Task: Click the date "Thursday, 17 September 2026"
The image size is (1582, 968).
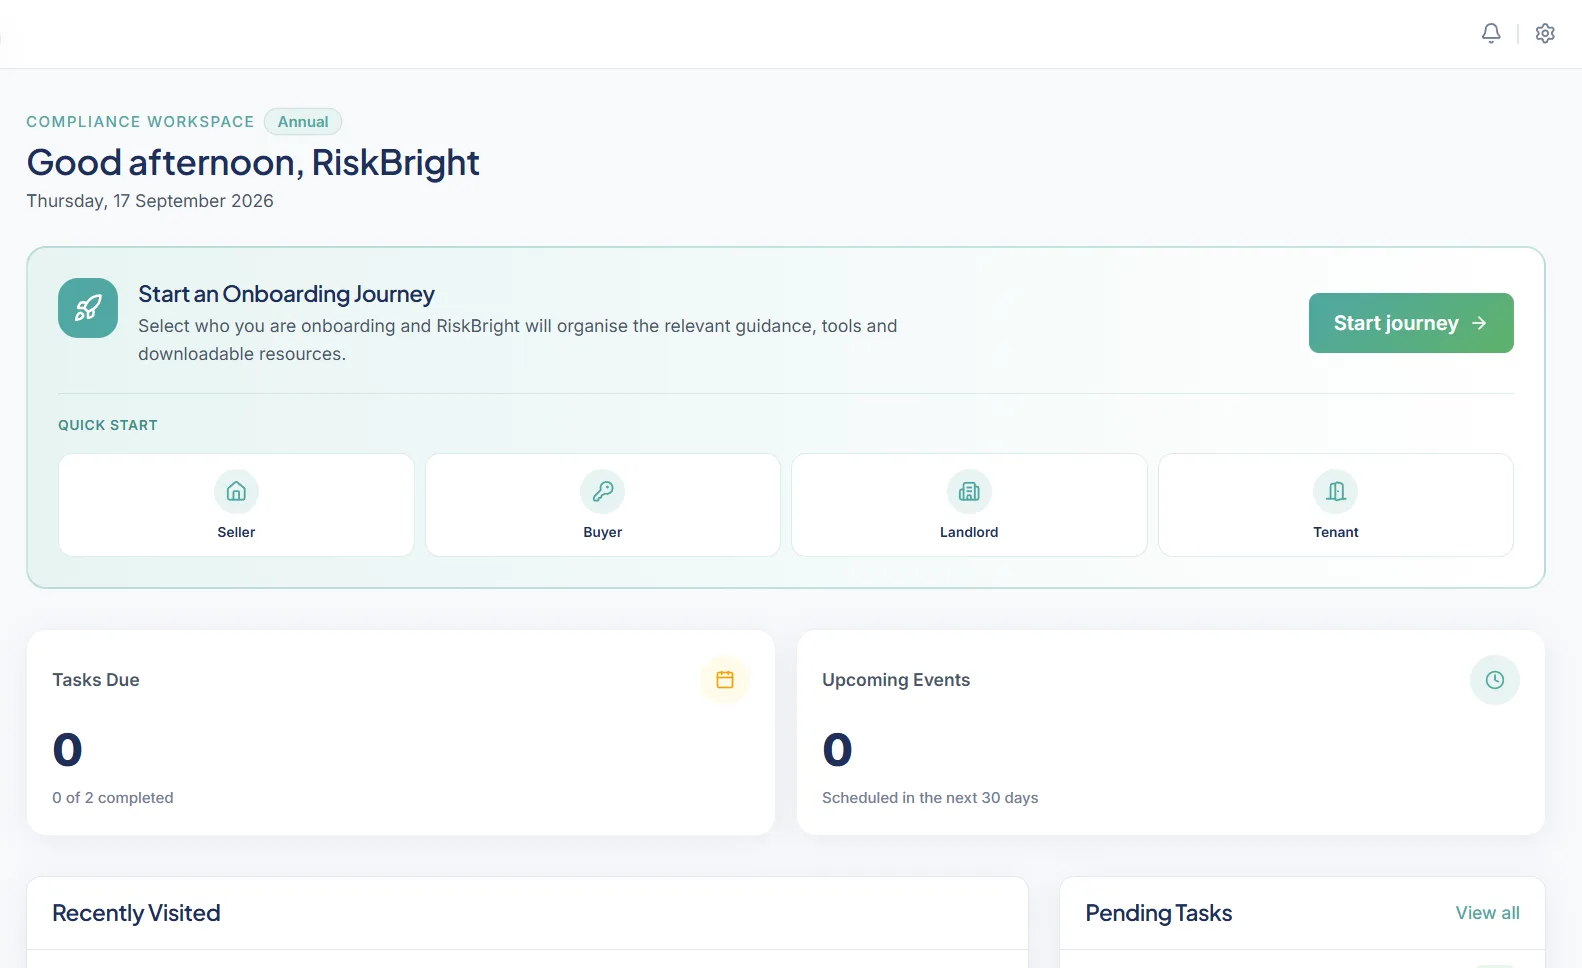Action: pyautogui.click(x=150, y=201)
